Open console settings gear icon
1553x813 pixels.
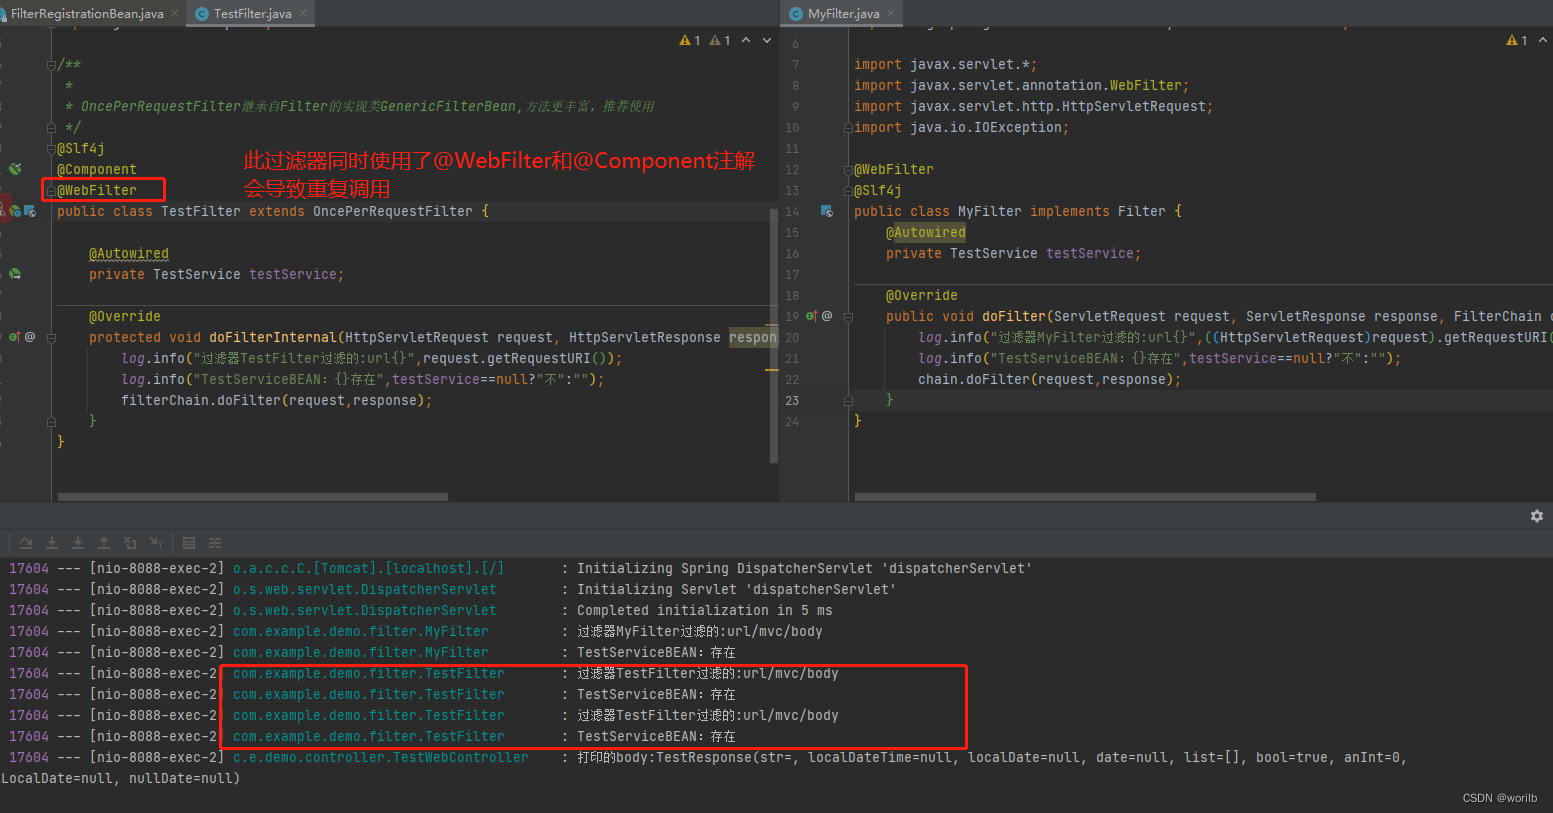tap(1537, 516)
